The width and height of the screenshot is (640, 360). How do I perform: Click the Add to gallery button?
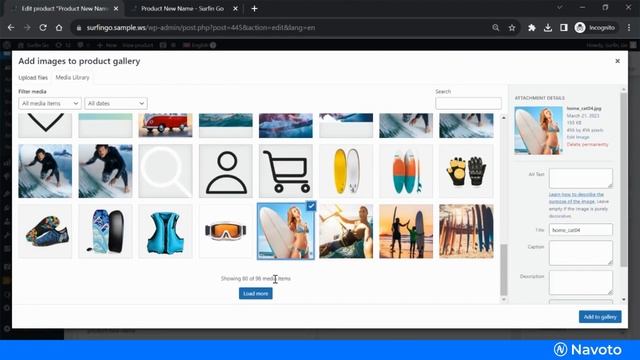pos(600,317)
